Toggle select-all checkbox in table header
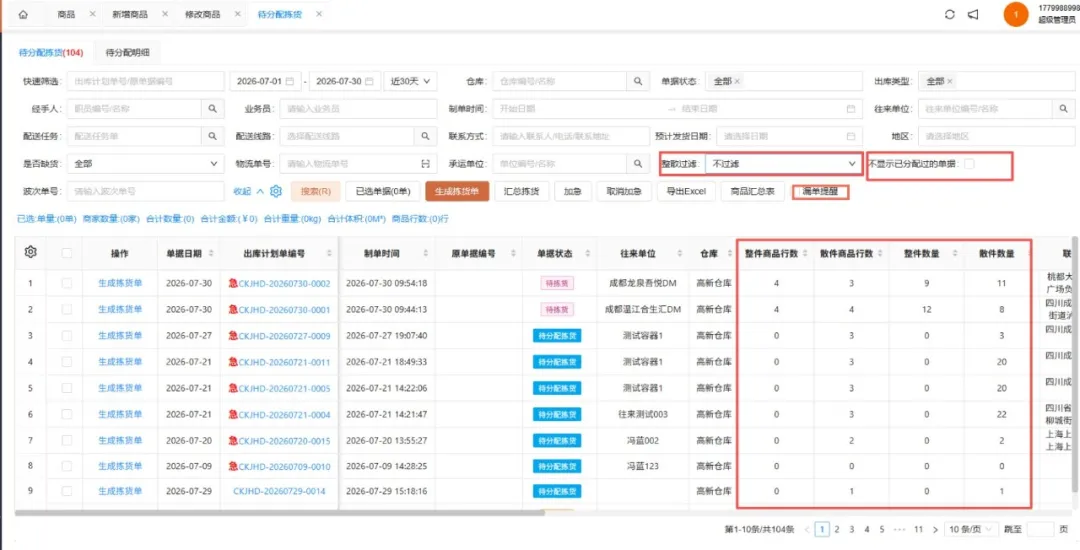1080x550 pixels. [x=67, y=253]
